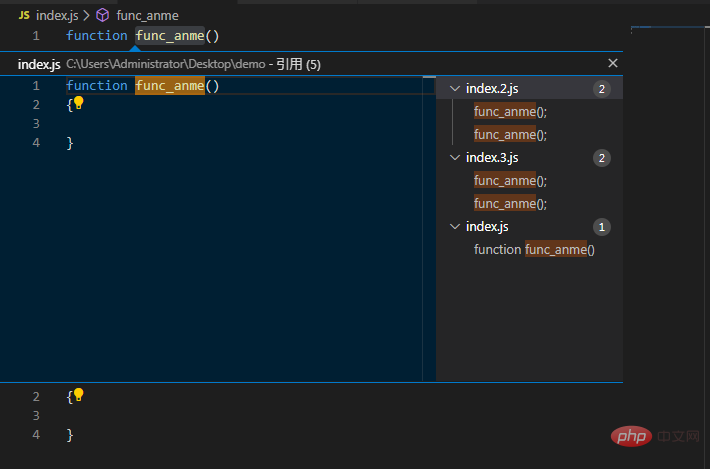Image resolution: width=710 pixels, height=469 pixels.
Task: Click index.js title in peek header
Action: point(39,64)
